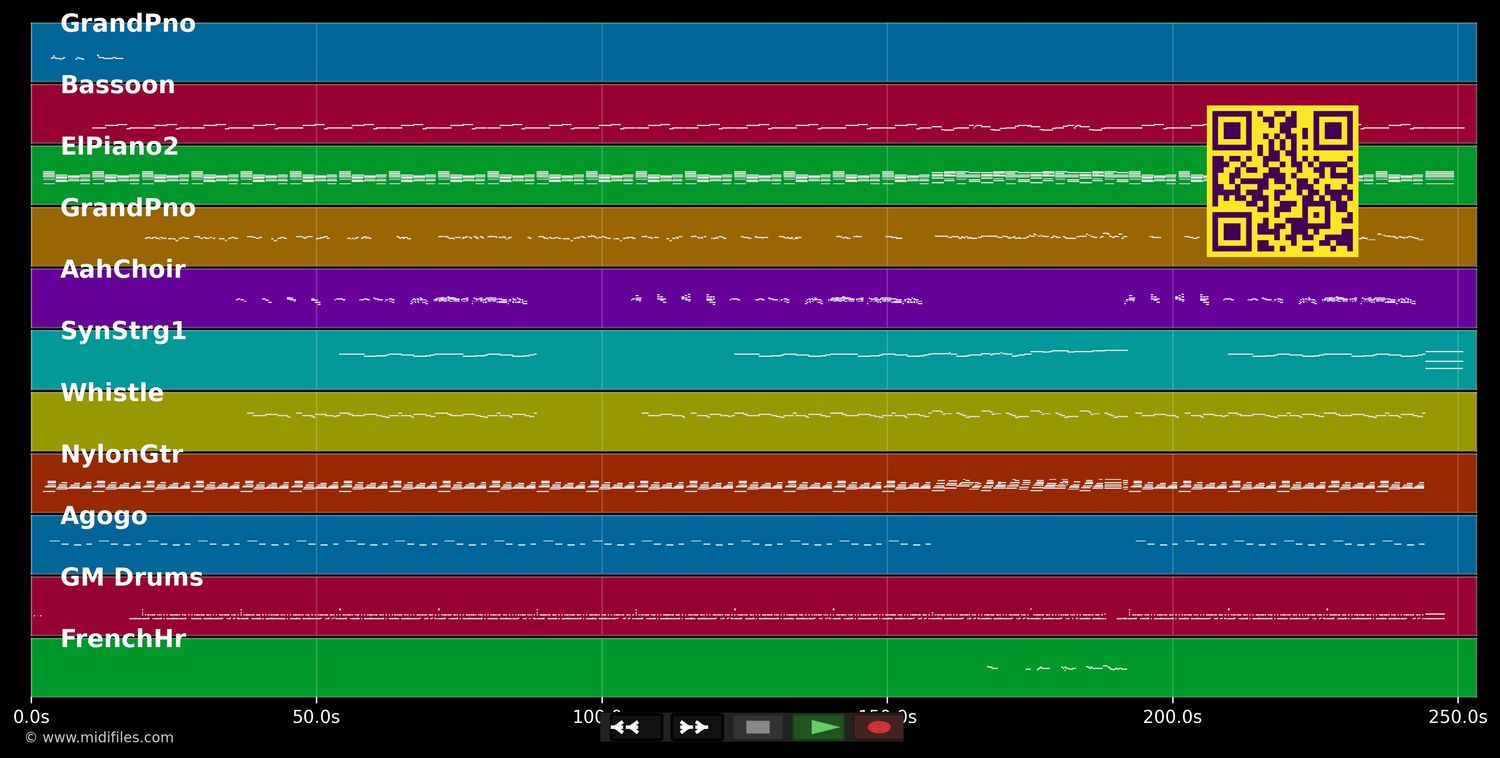Select the Agogo track label

click(x=104, y=517)
